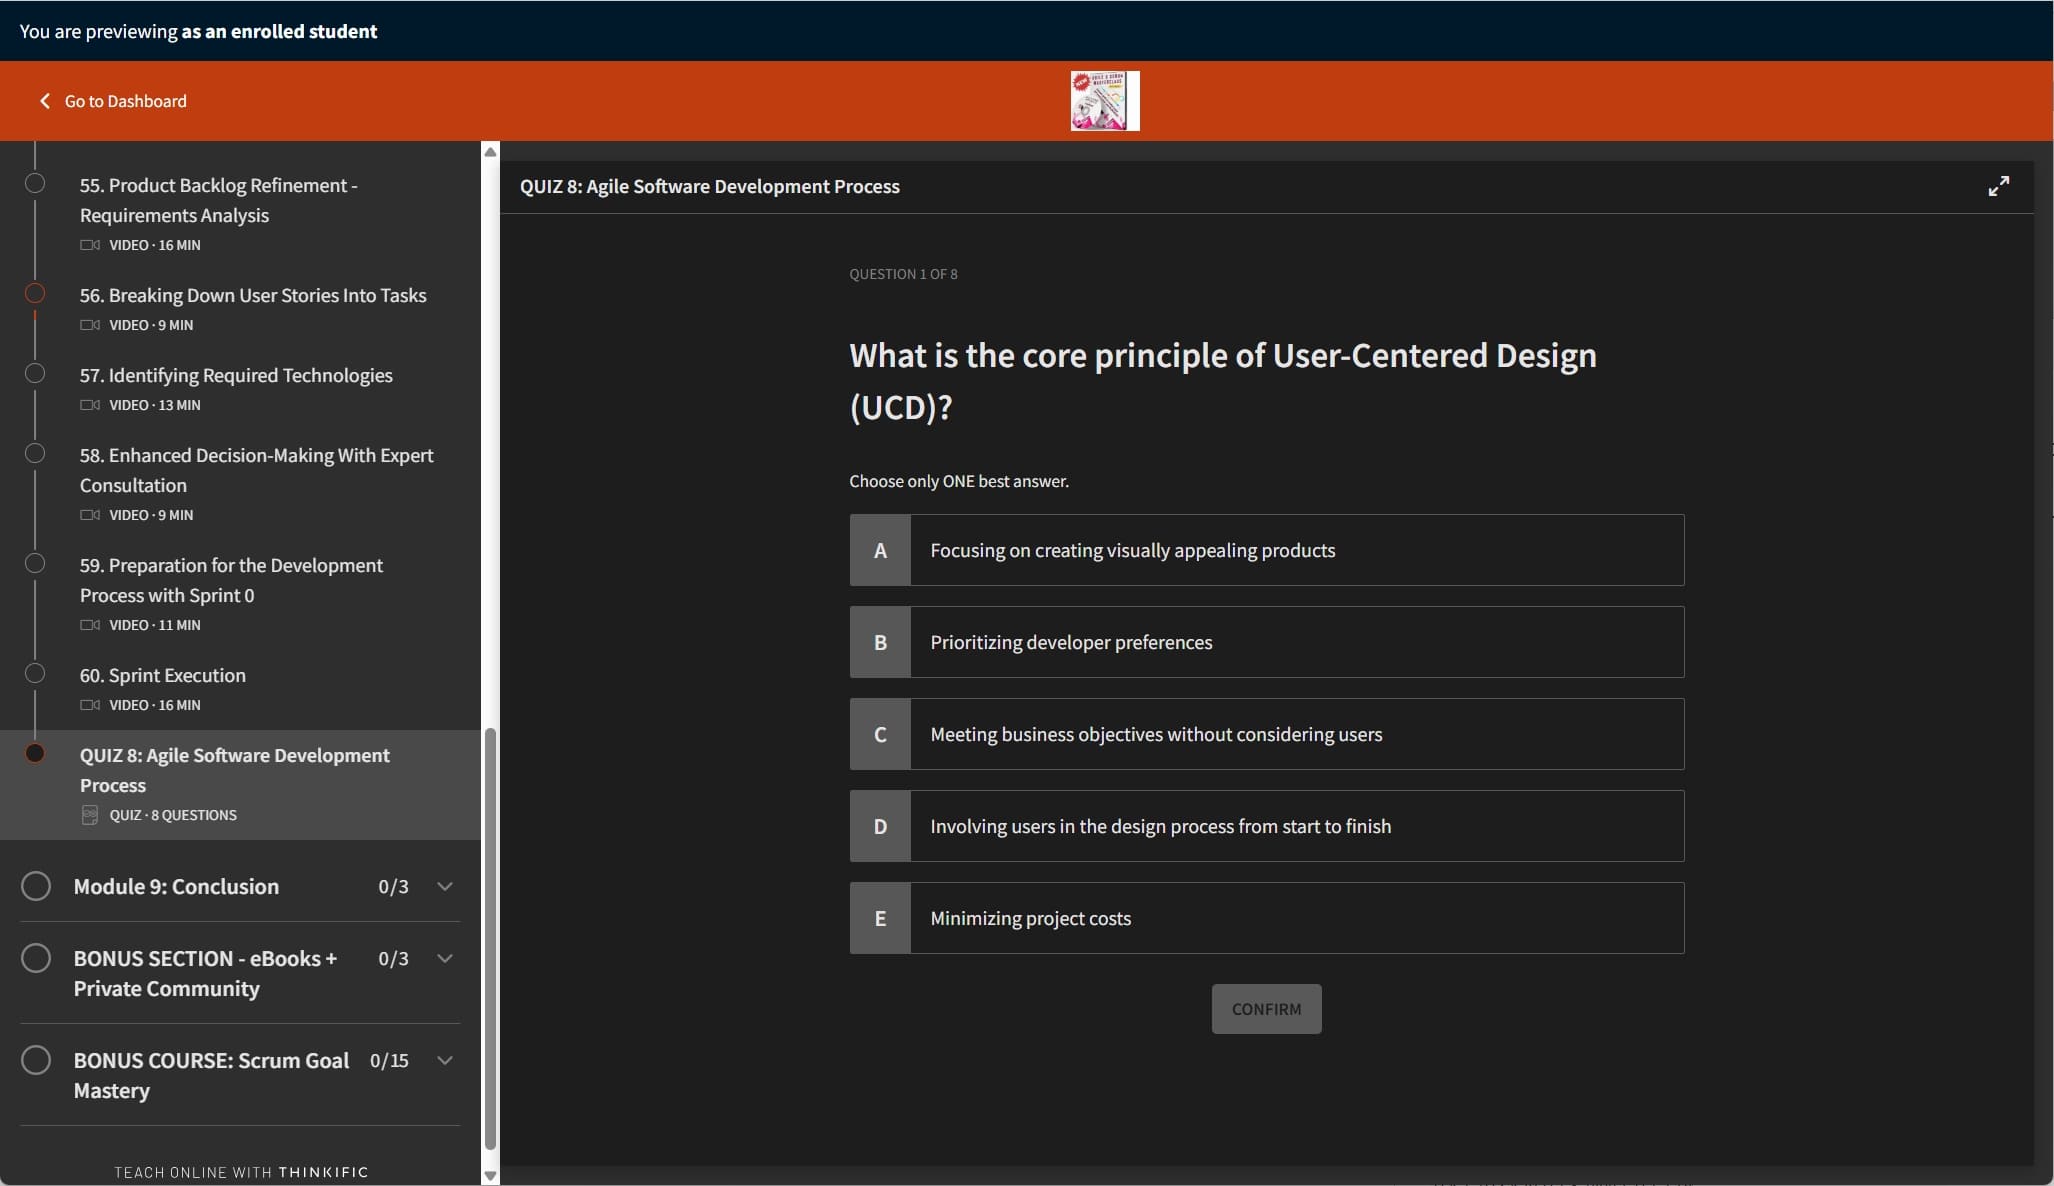The width and height of the screenshot is (2054, 1186).
Task: Click the quiz icon under QUIZ 8
Action: [x=91, y=815]
